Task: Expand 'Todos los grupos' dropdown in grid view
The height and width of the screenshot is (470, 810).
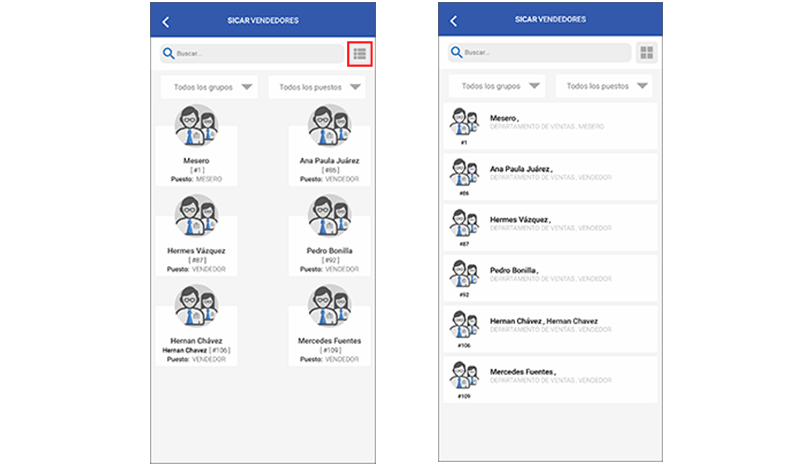Action: click(x=209, y=87)
